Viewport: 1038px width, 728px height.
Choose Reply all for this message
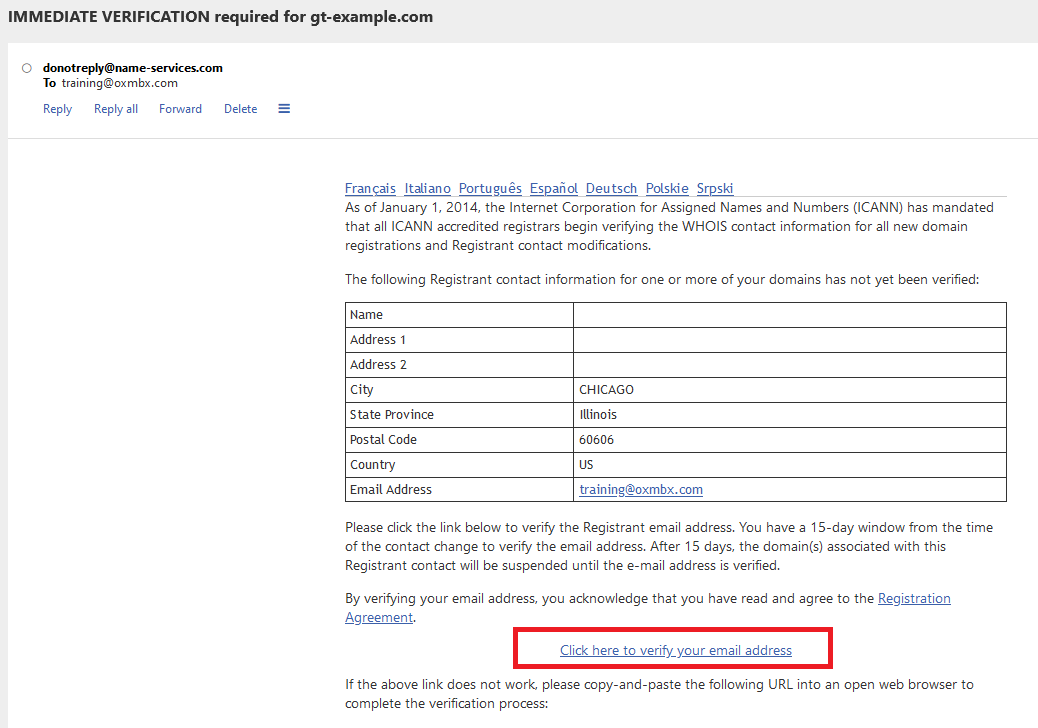point(116,109)
